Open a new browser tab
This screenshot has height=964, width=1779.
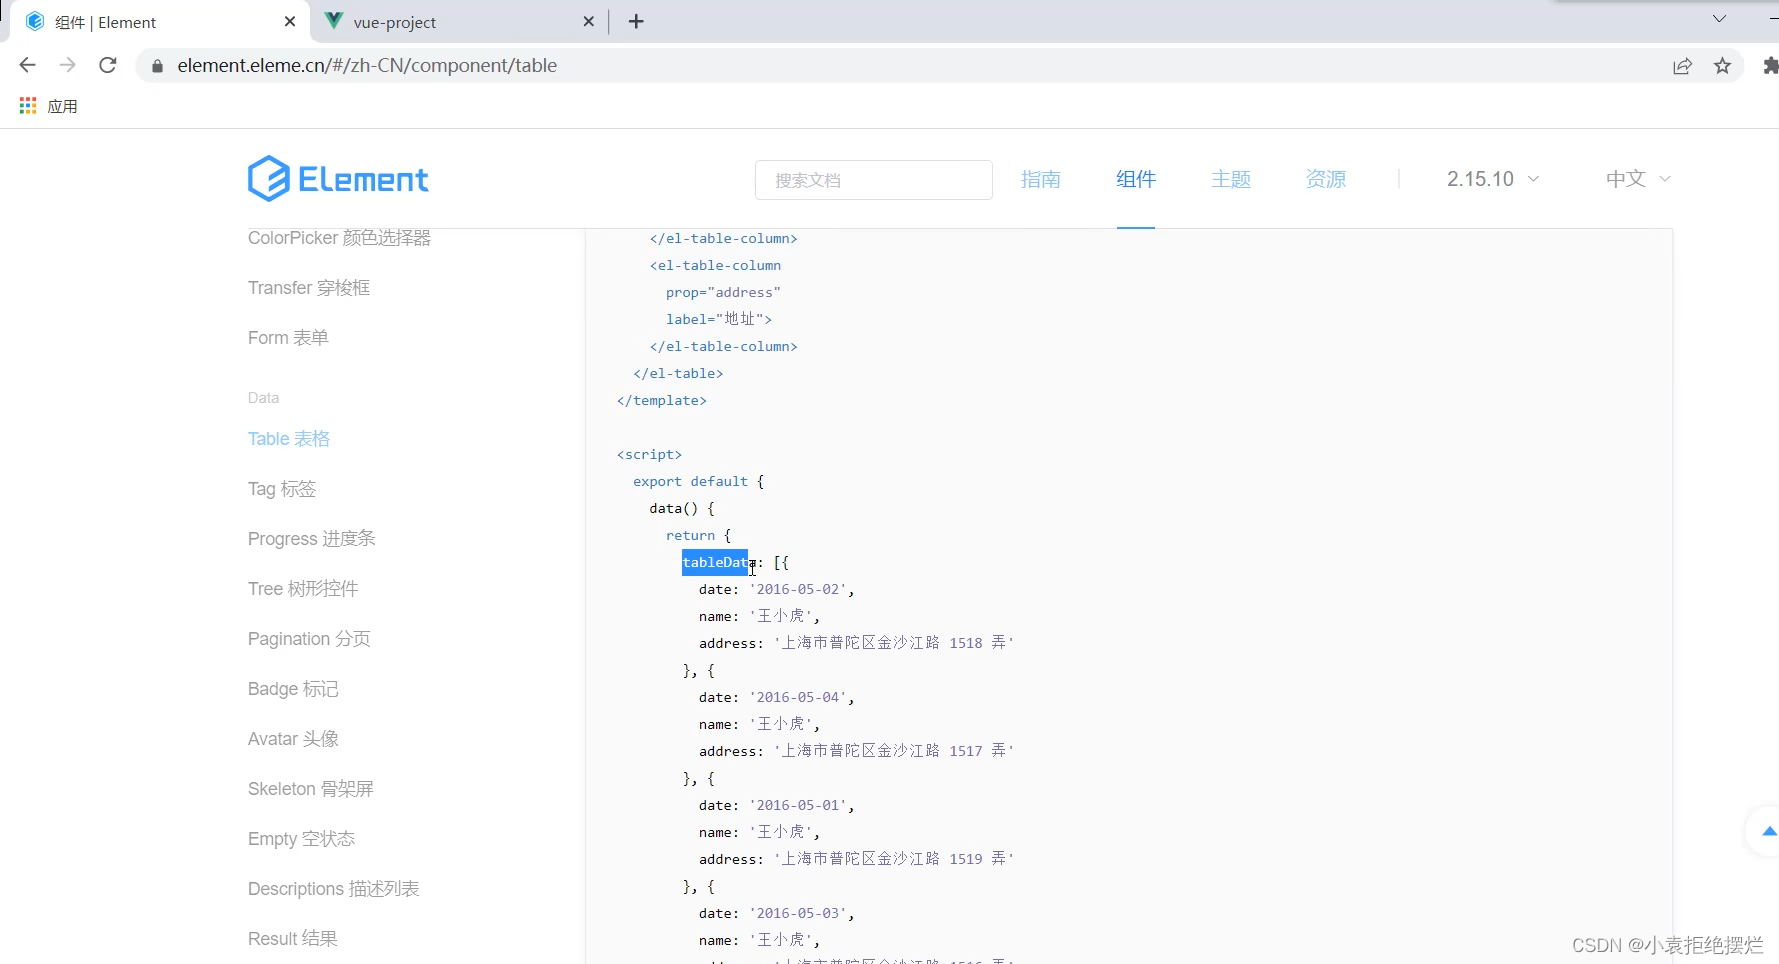[x=636, y=21]
